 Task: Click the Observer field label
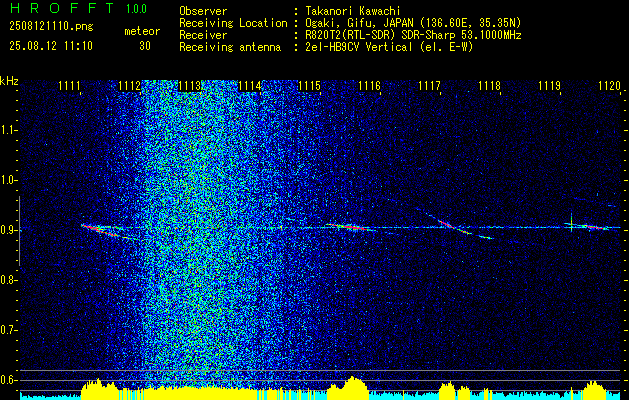click(203, 11)
